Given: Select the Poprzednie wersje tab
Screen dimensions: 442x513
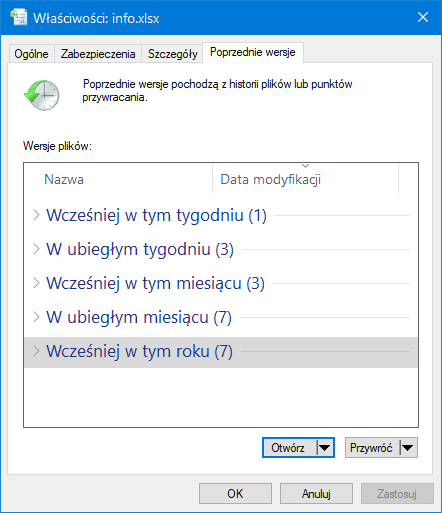Looking at the screenshot, I should pyautogui.click(x=253, y=52).
